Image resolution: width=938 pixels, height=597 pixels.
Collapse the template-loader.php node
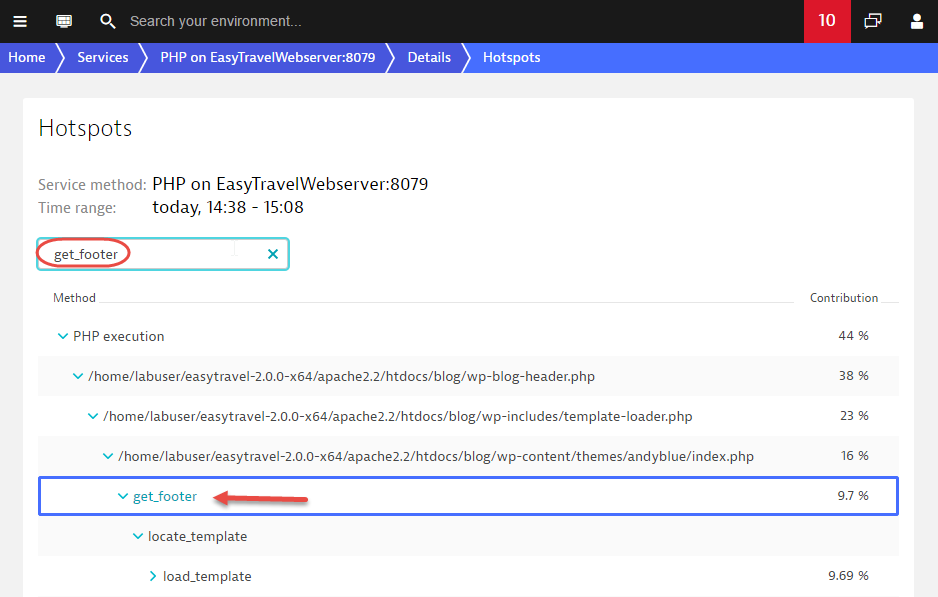(93, 416)
